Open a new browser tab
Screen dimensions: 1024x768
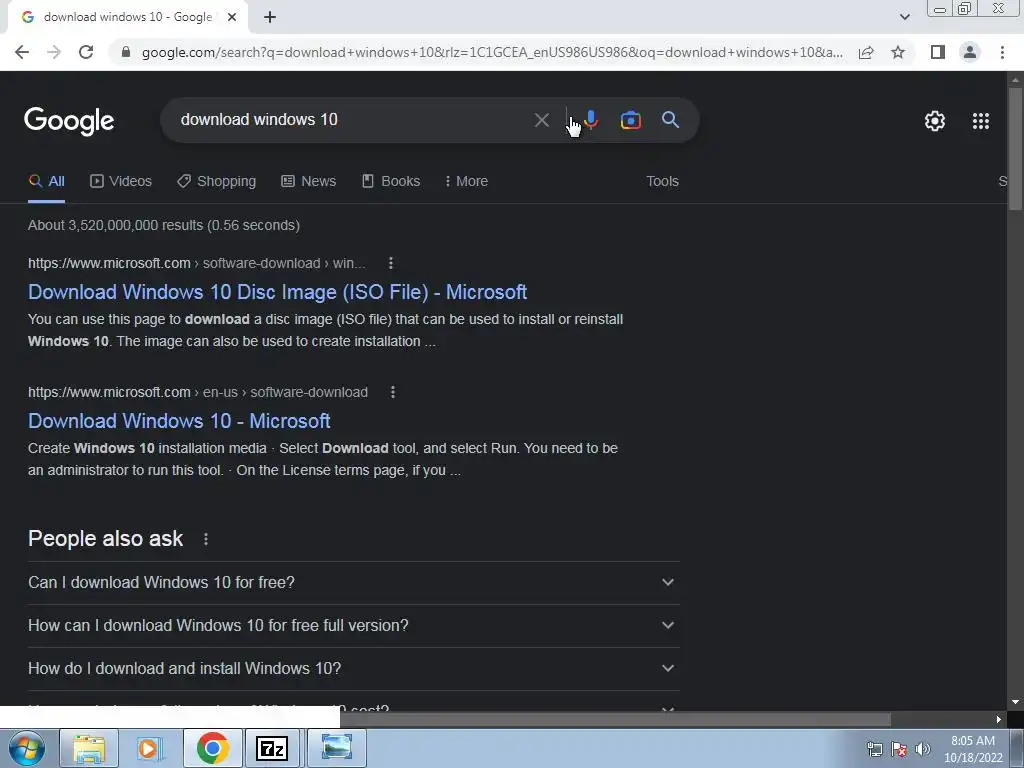[x=270, y=18]
